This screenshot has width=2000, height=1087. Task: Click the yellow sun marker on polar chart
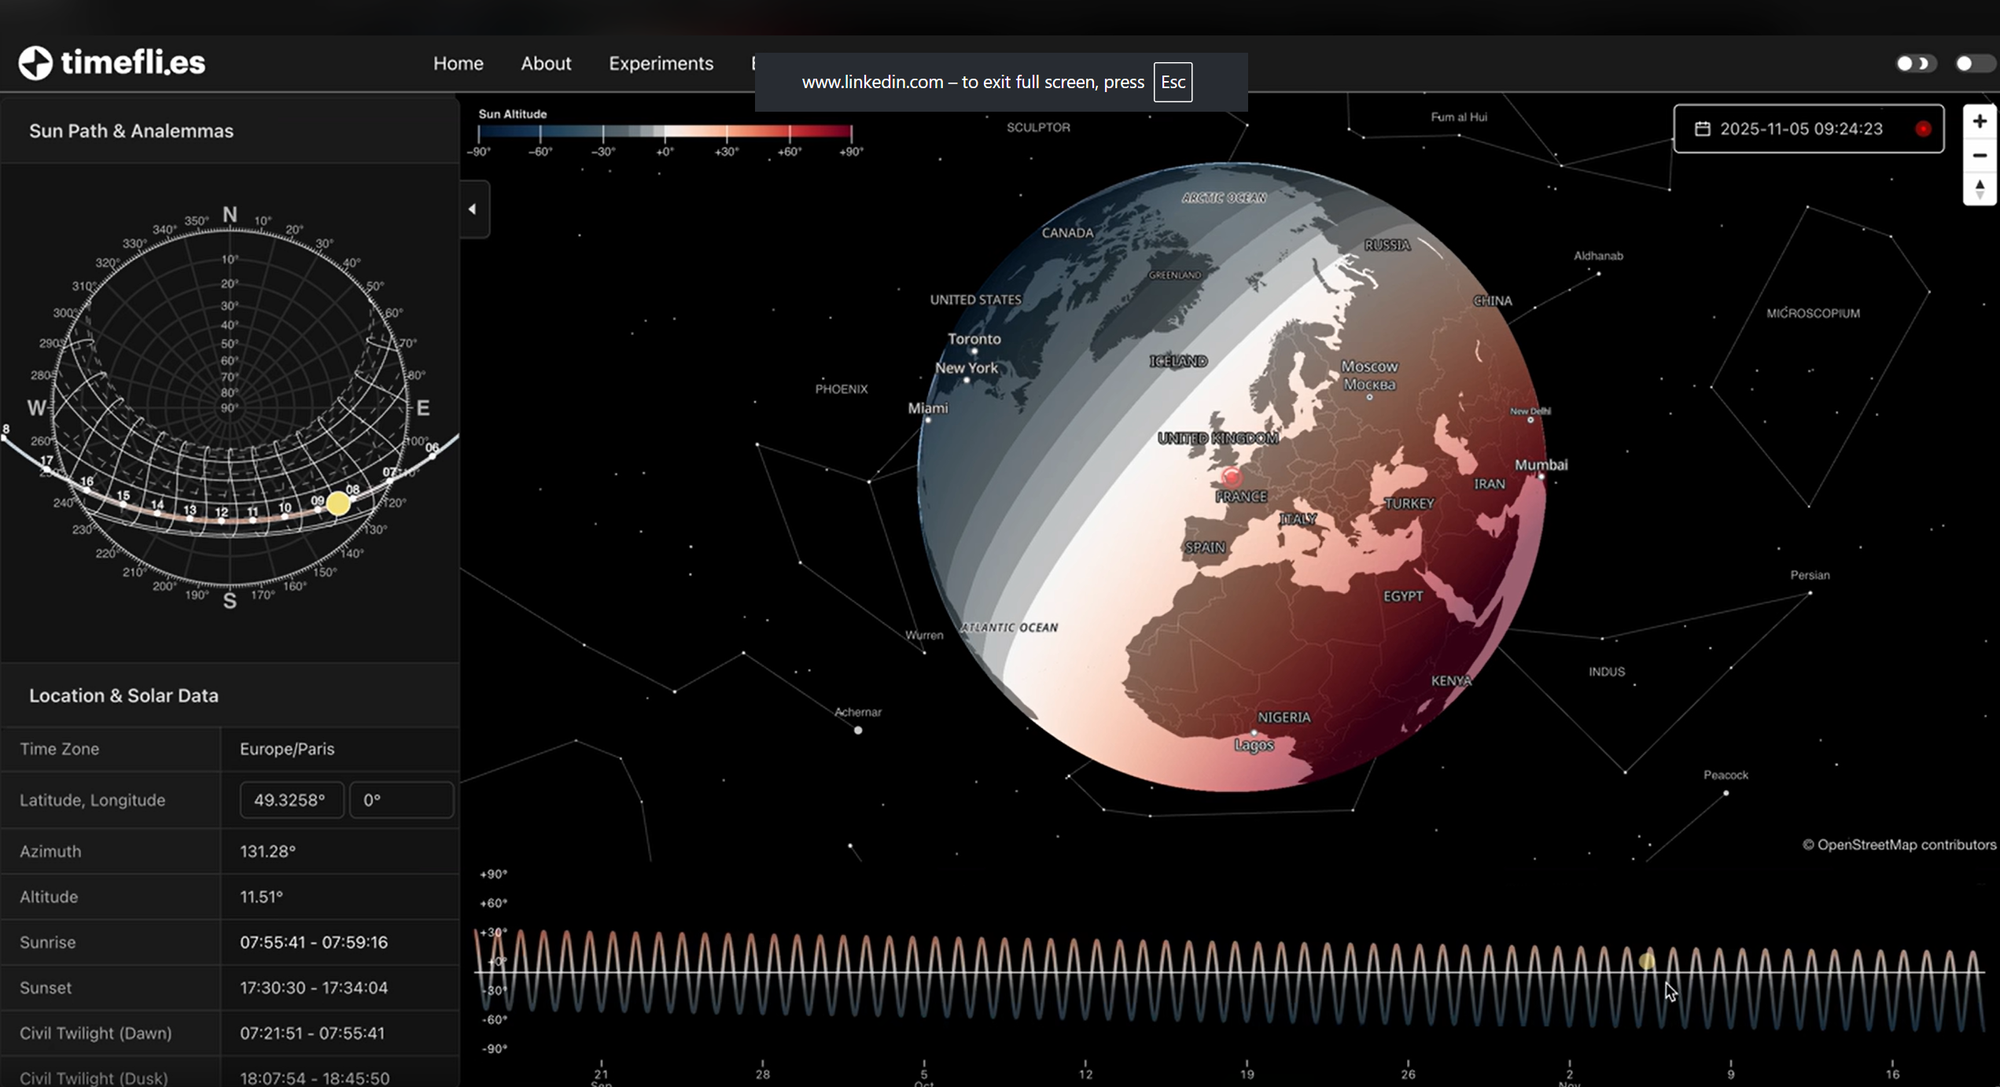tap(338, 503)
